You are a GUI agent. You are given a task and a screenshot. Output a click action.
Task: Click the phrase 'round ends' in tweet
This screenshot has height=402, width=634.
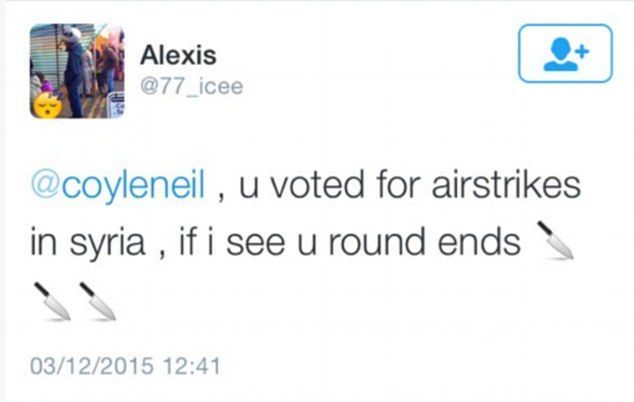tap(425, 242)
